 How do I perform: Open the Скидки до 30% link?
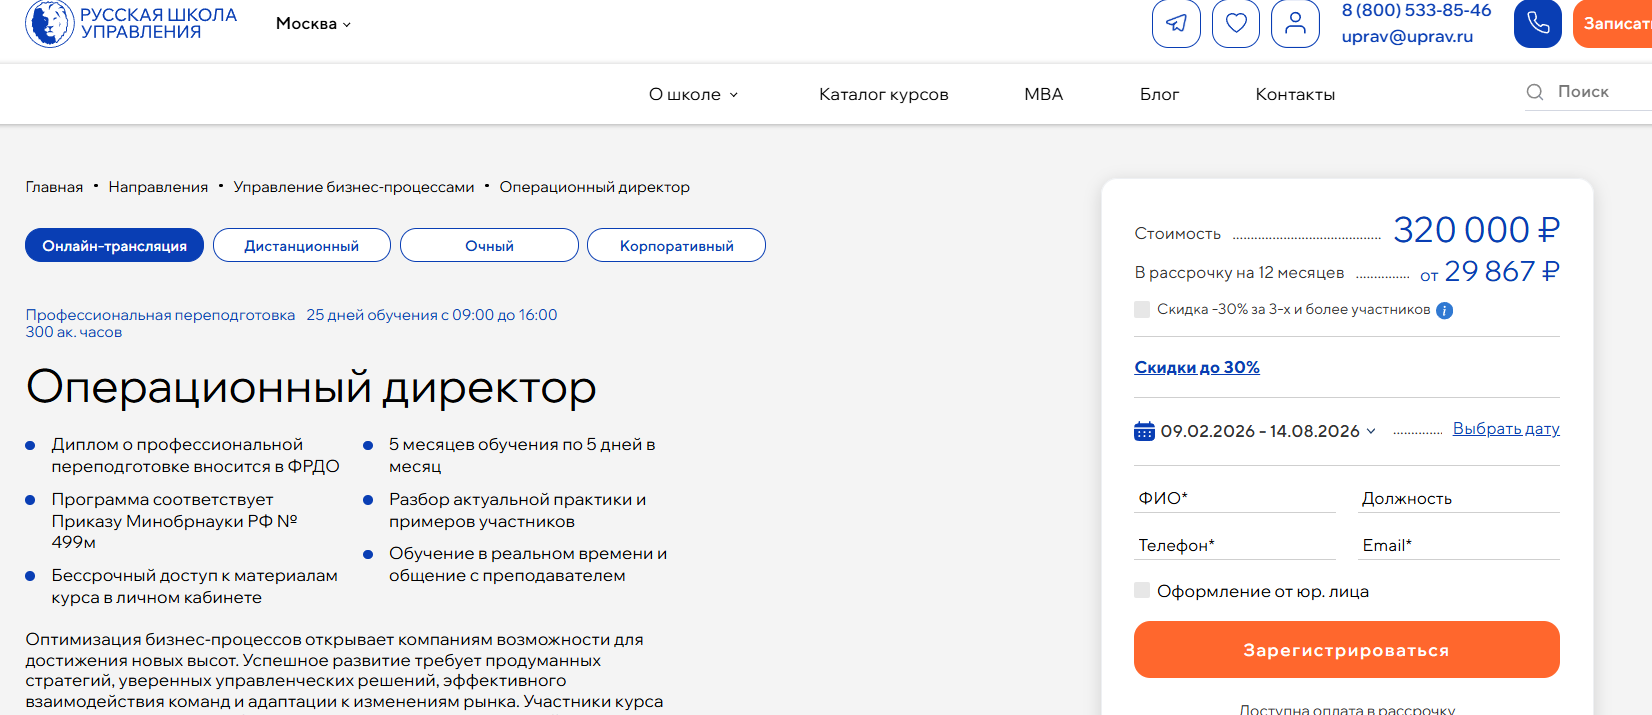click(1196, 367)
